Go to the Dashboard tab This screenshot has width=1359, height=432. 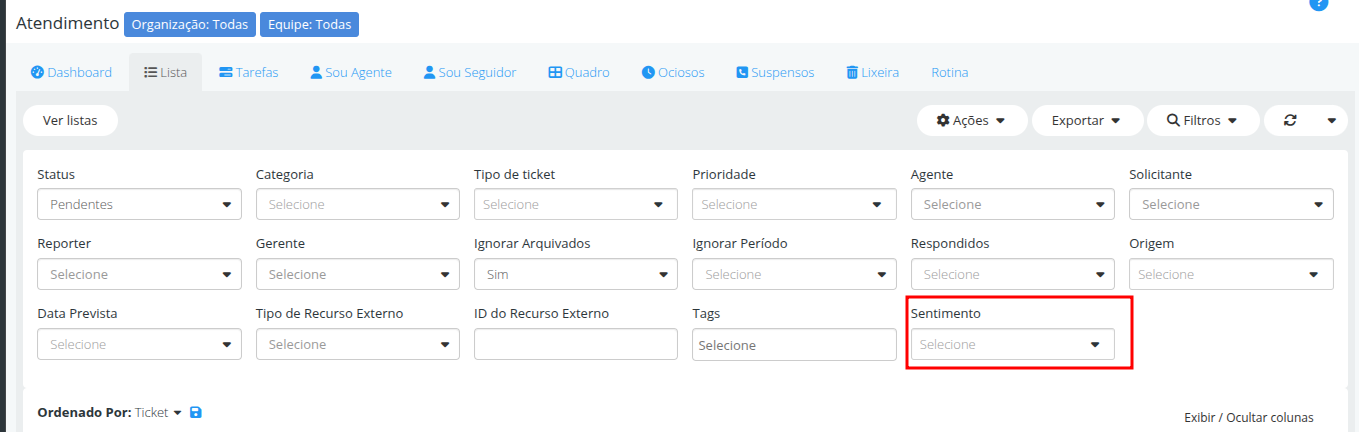click(71, 72)
